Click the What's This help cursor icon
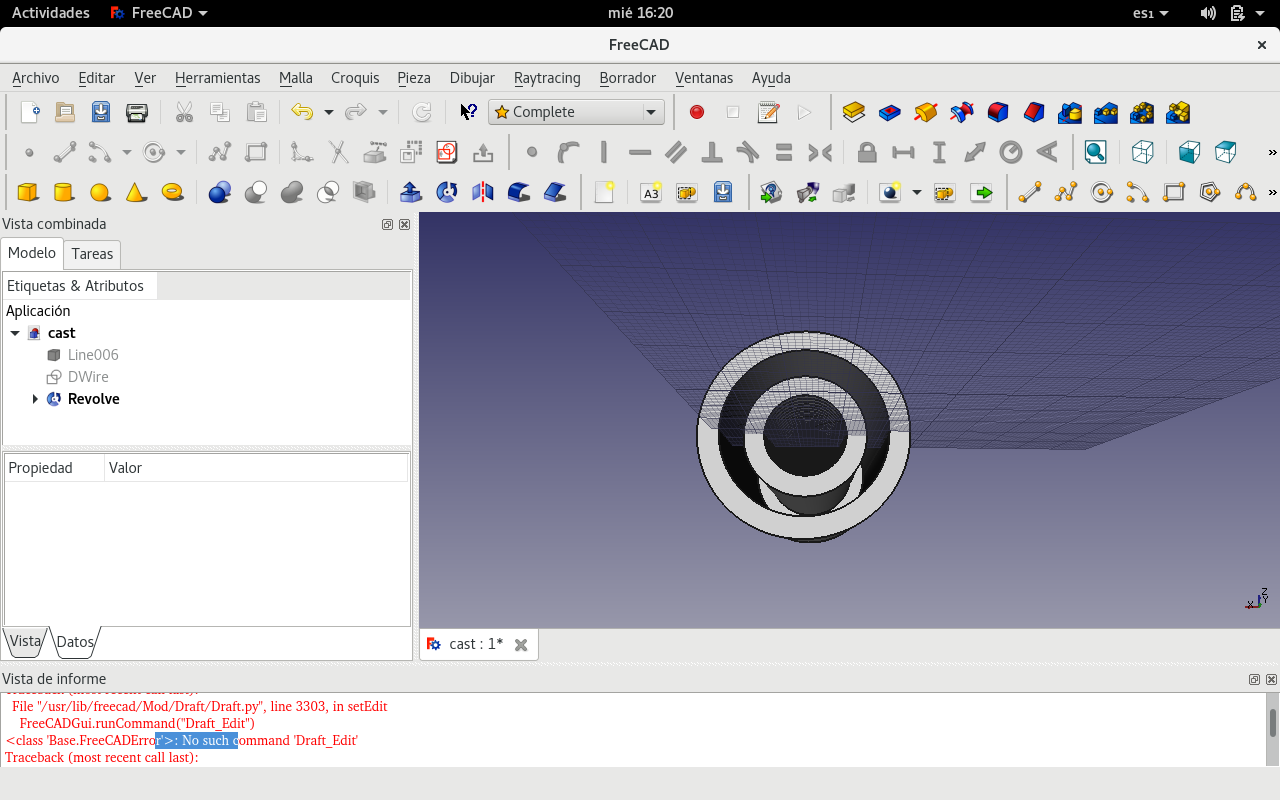 [468, 112]
